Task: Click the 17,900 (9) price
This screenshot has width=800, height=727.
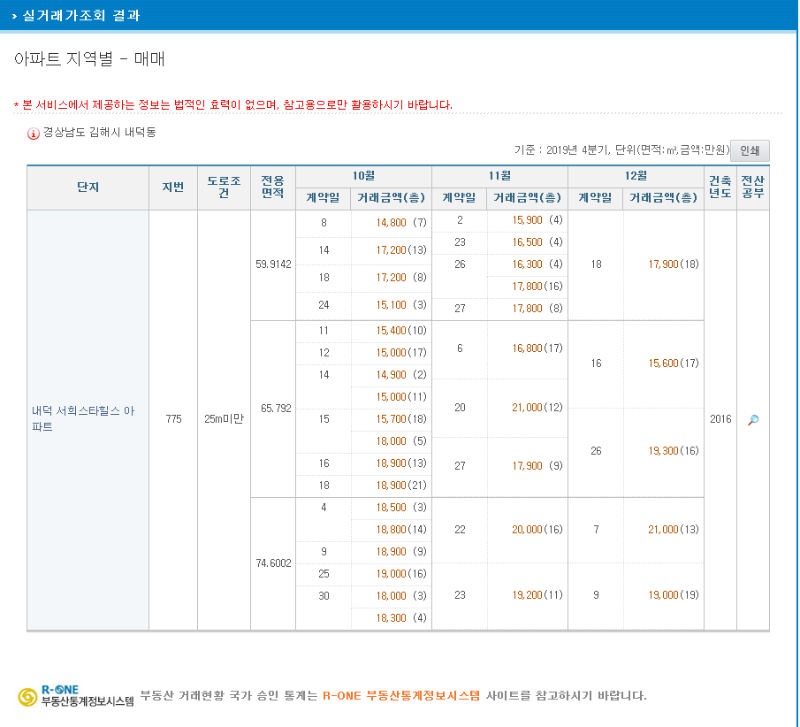Action: coord(537,466)
